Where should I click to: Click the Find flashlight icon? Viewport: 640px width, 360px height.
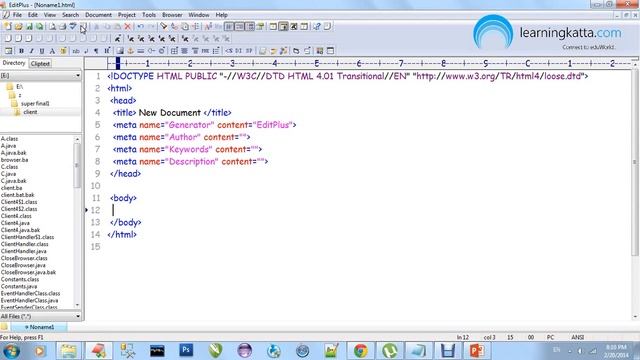pos(164,27)
